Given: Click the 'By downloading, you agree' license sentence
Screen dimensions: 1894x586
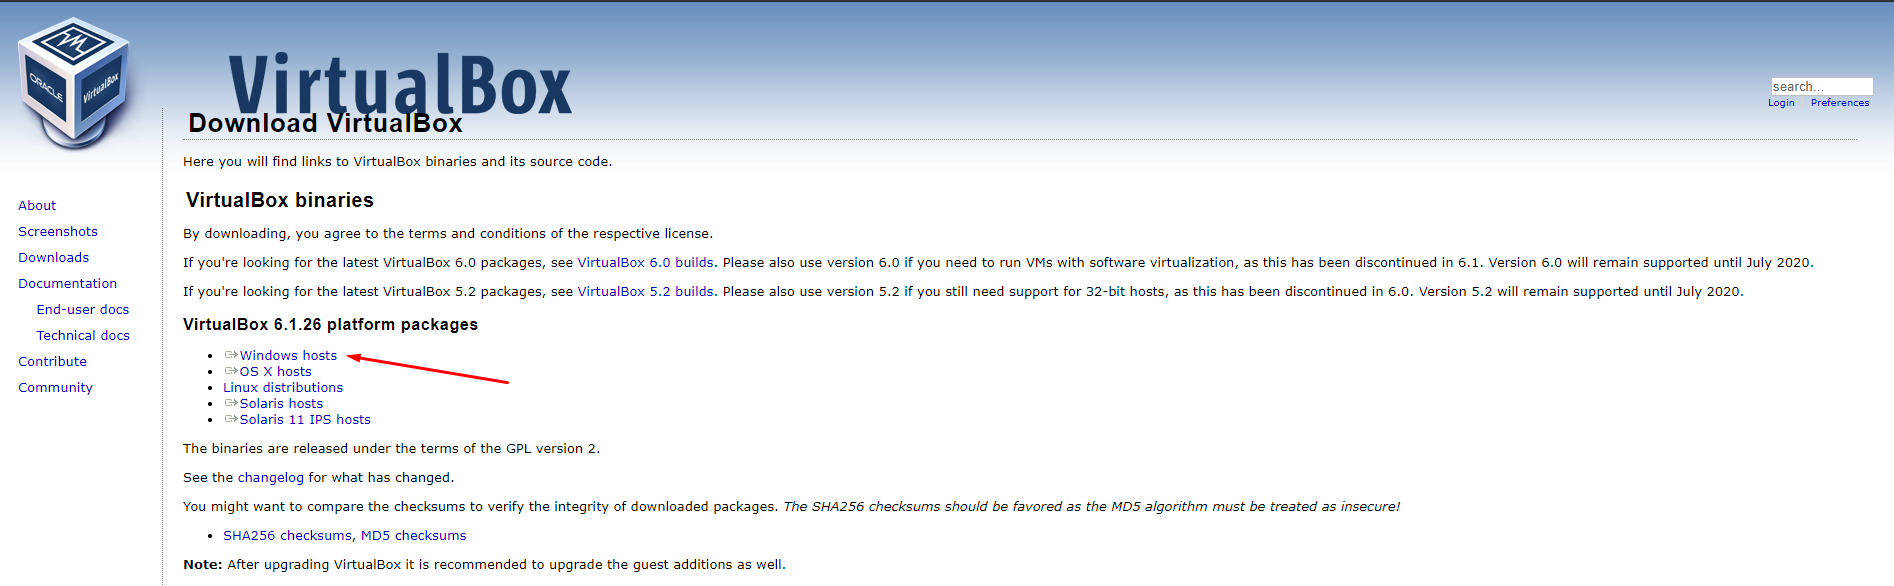Looking at the screenshot, I should (448, 234).
